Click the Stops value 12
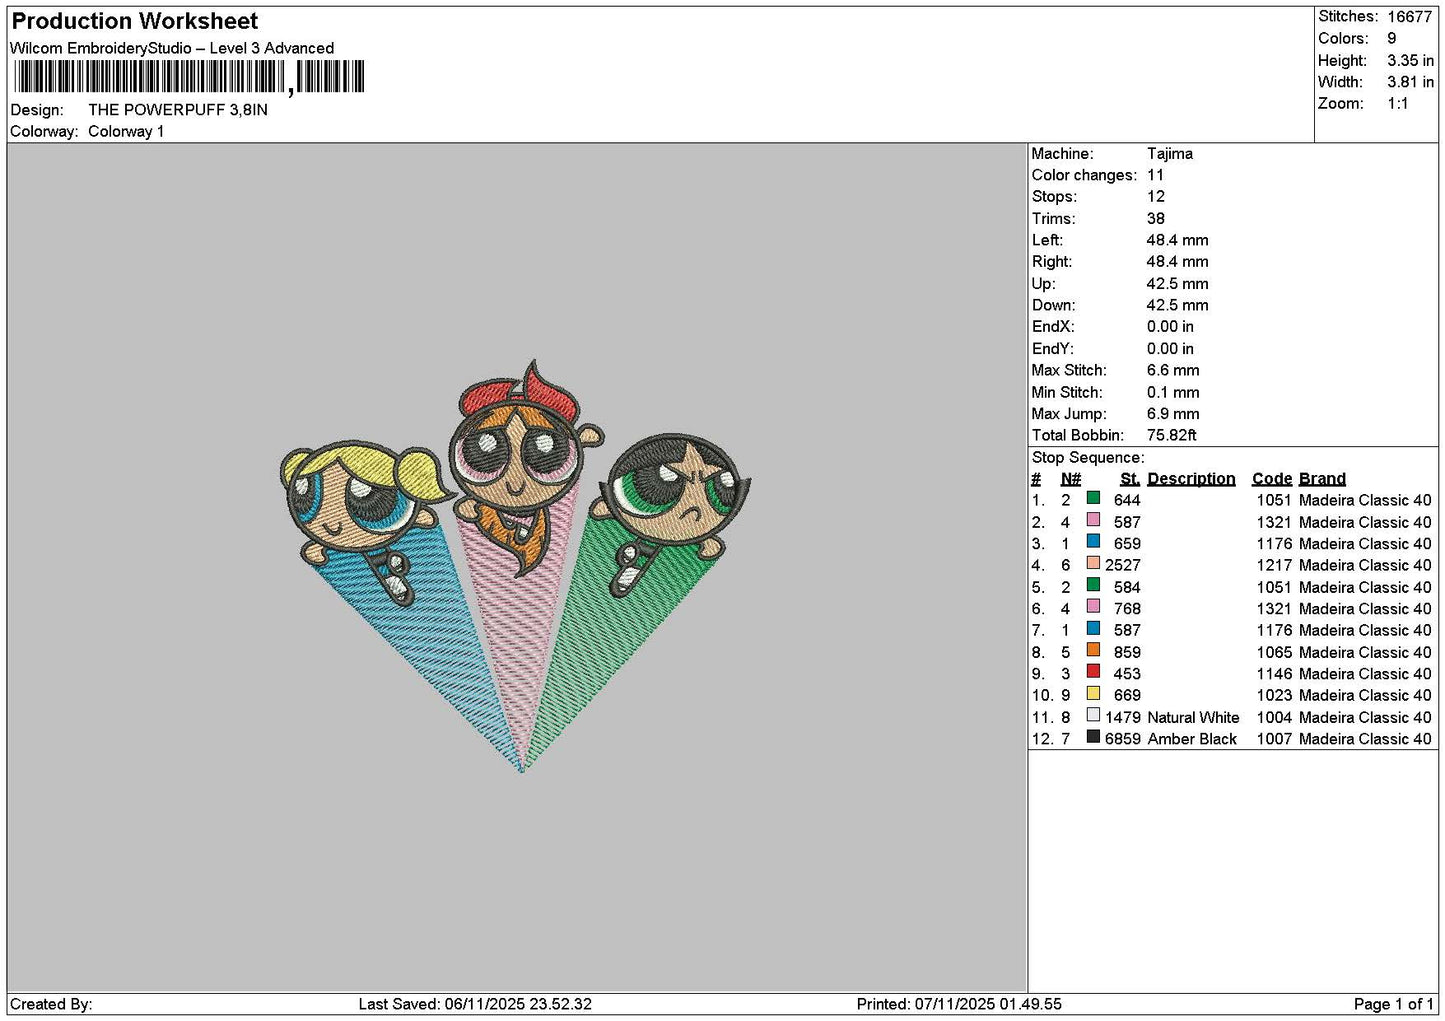 point(1156,197)
